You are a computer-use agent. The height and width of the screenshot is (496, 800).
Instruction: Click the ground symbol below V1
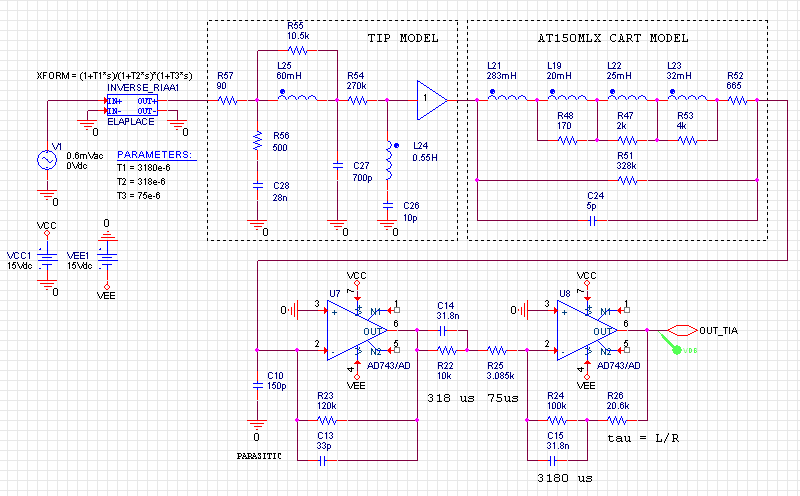point(47,195)
